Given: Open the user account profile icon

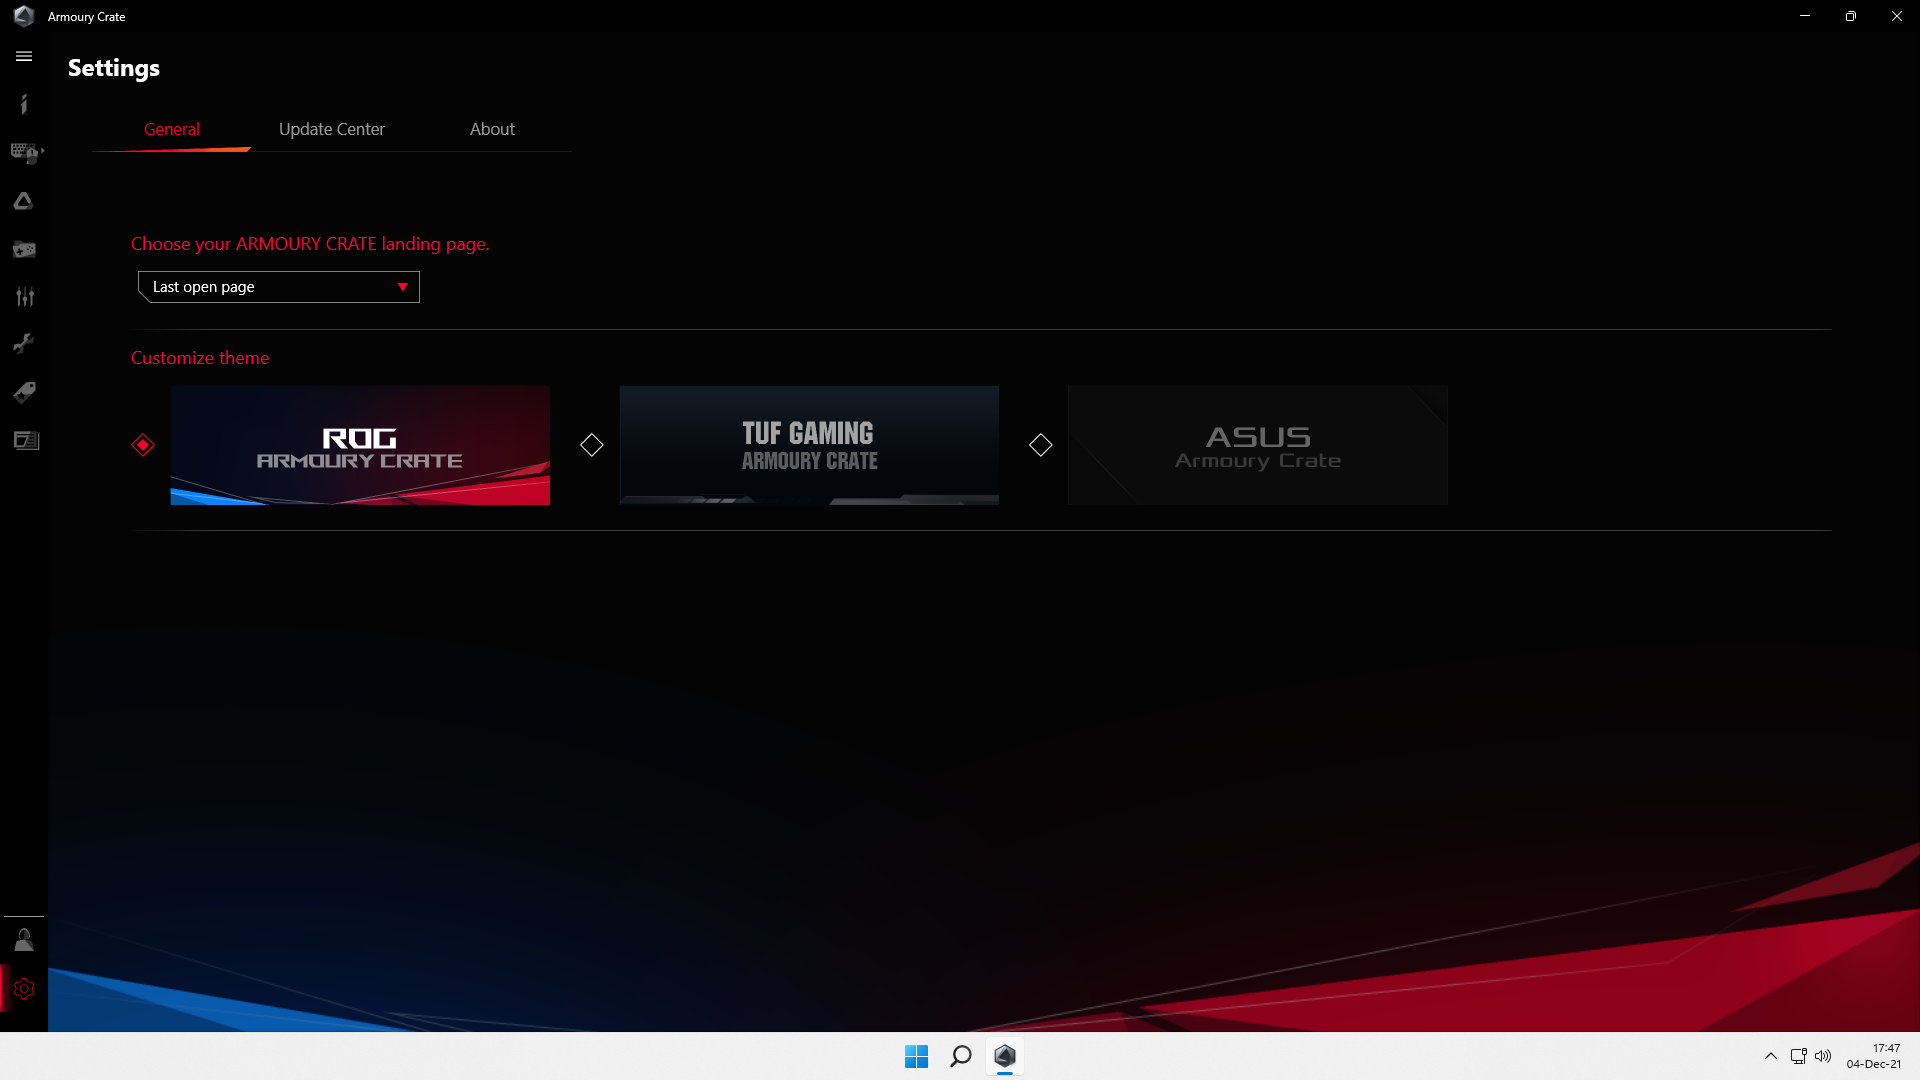Looking at the screenshot, I should (24, 940).
